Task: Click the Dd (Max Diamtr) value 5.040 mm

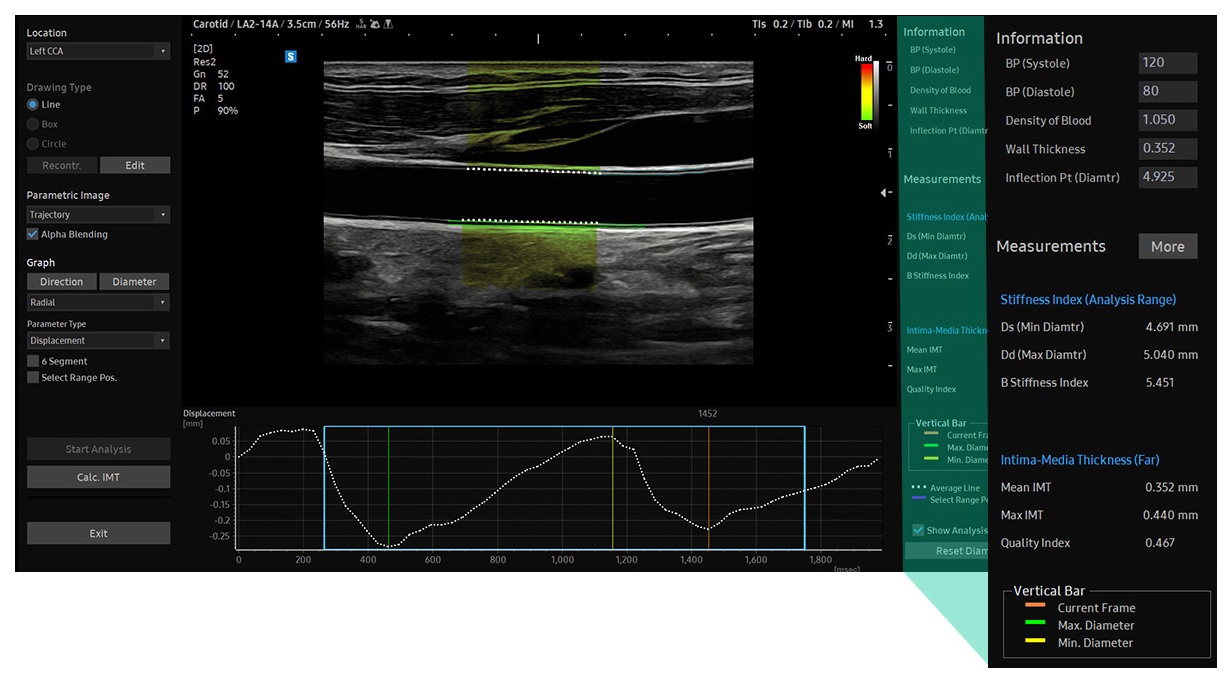Action: (x=1171, y=355)
